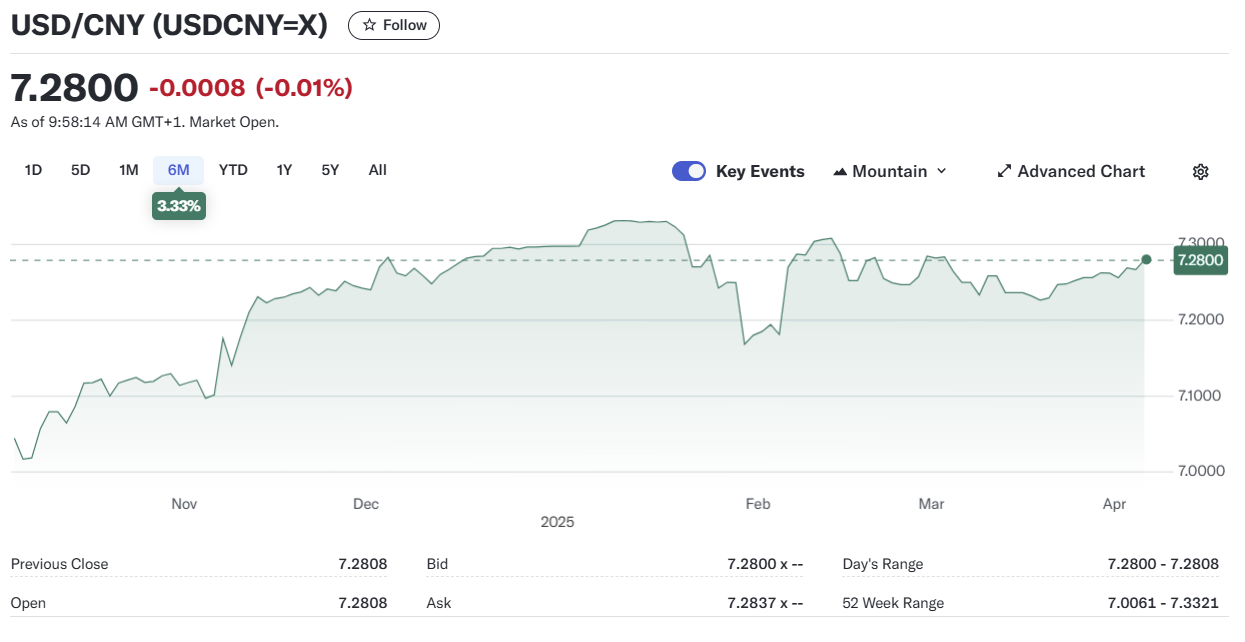Click the Advanced Chart expand arrows icon

1004,172
